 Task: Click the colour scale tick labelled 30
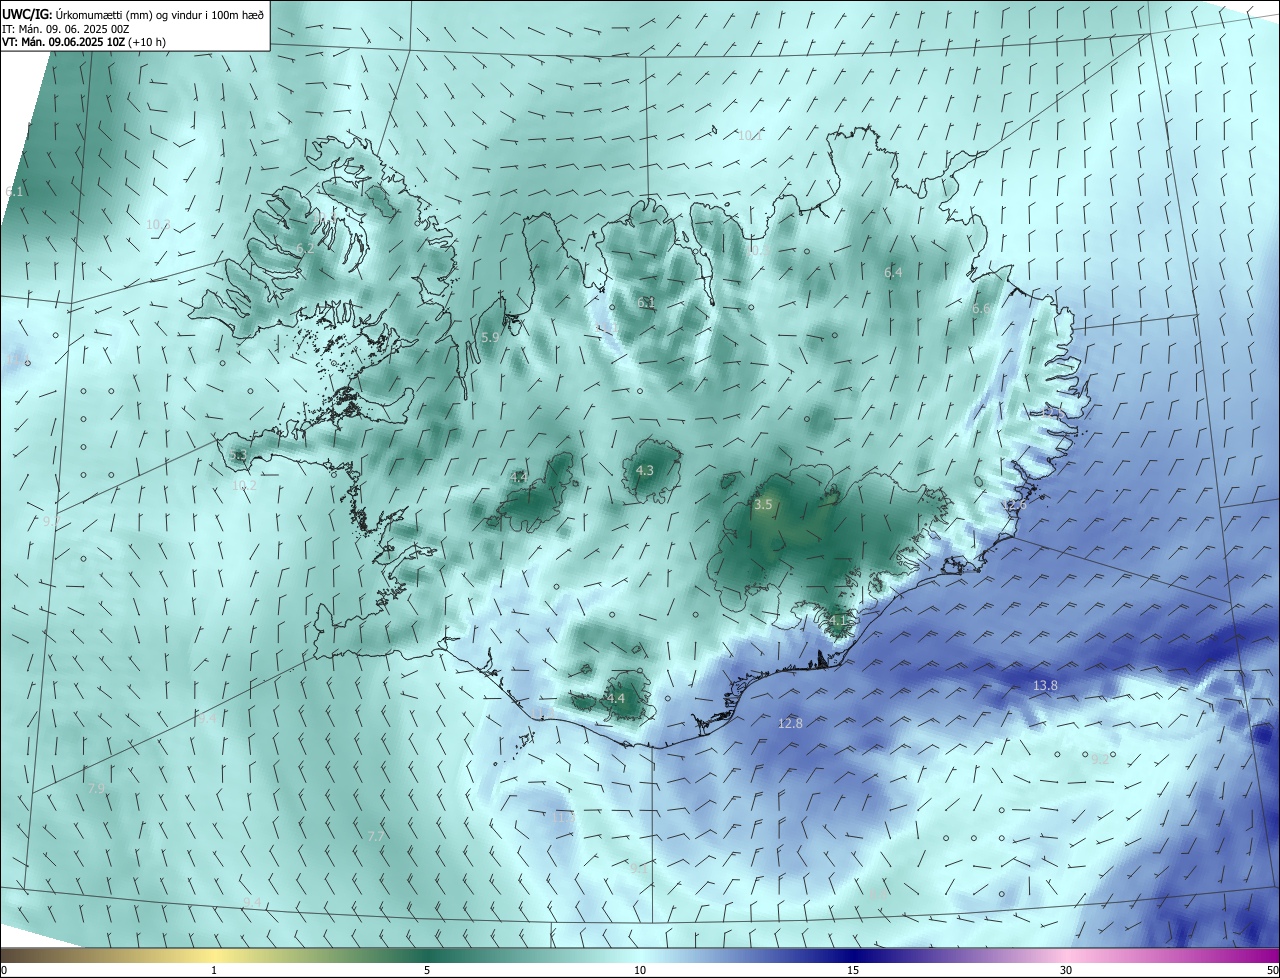(1066, 971)
